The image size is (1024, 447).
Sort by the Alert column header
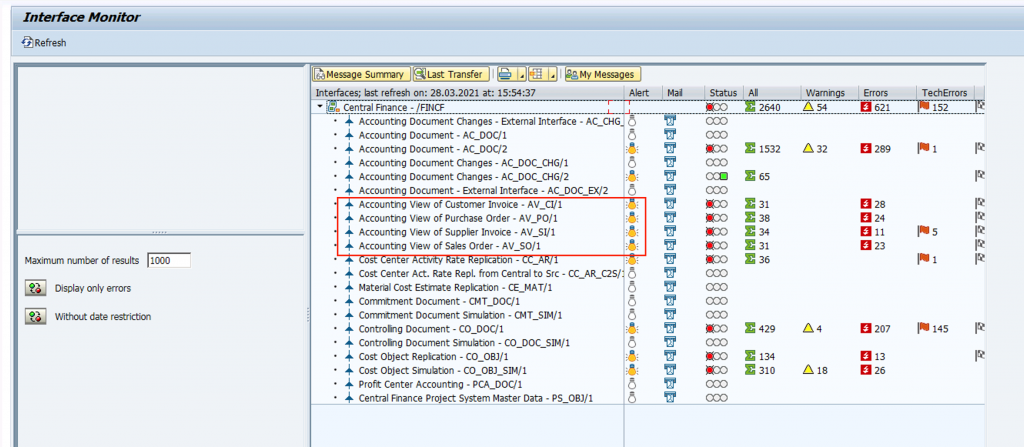pos(643,93)
